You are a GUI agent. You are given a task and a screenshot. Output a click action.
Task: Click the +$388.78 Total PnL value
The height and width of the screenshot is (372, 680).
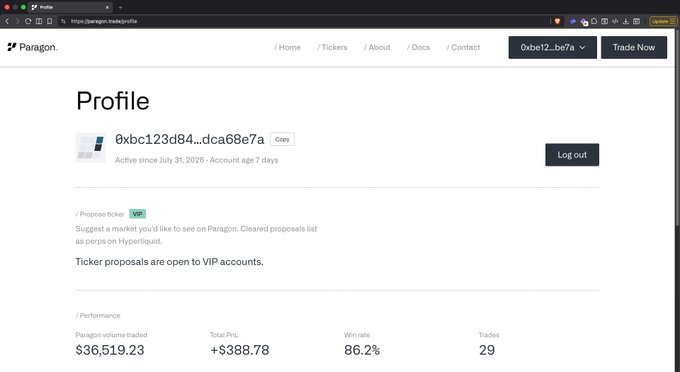239,350
